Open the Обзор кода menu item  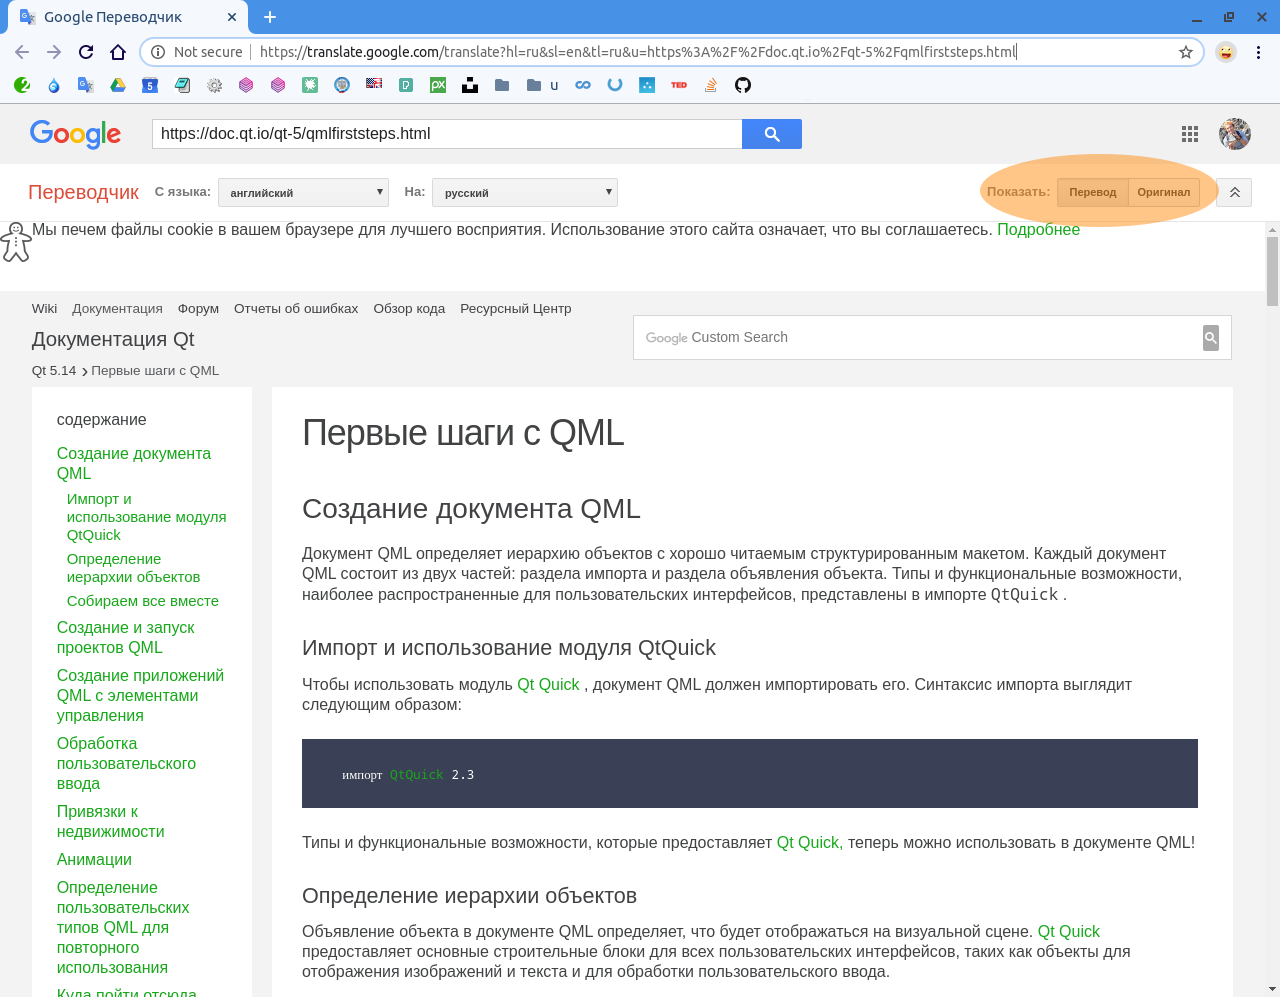tap(409, 309)
